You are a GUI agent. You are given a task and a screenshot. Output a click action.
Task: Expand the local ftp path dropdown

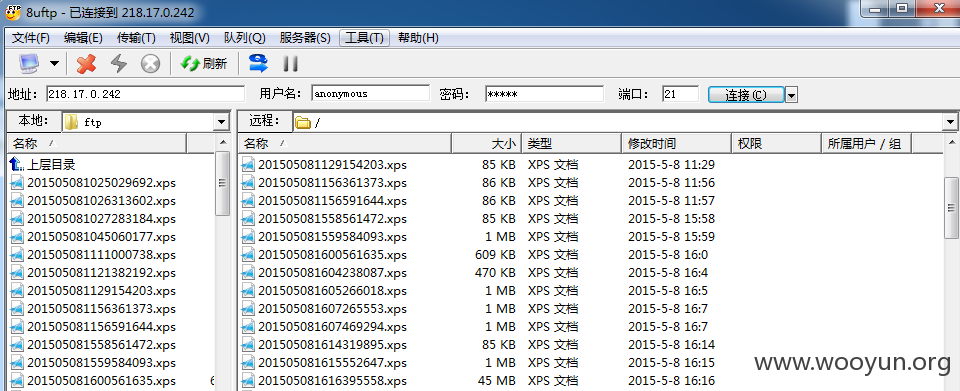pyautogui.click(x=222, y=122)
